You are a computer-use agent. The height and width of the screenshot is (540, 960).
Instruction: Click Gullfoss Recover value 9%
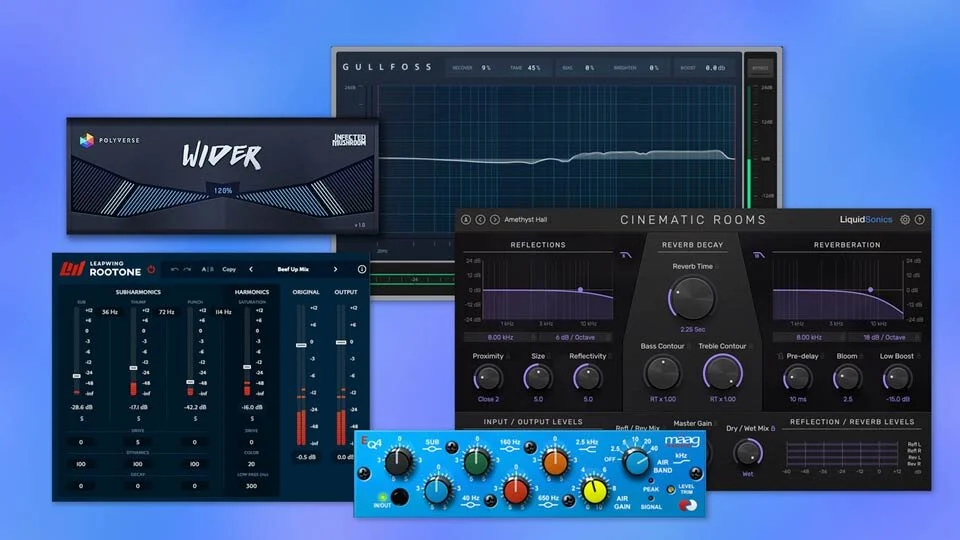coord(486,68)
